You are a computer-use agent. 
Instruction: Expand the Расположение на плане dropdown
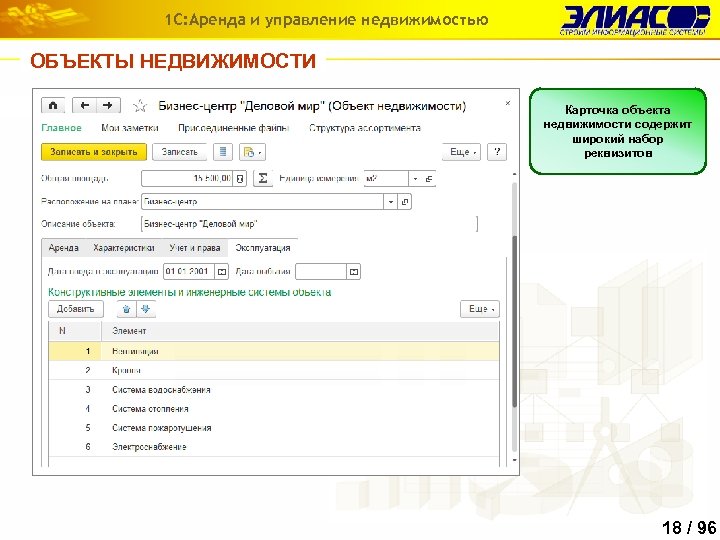click(x=390, y=202)
